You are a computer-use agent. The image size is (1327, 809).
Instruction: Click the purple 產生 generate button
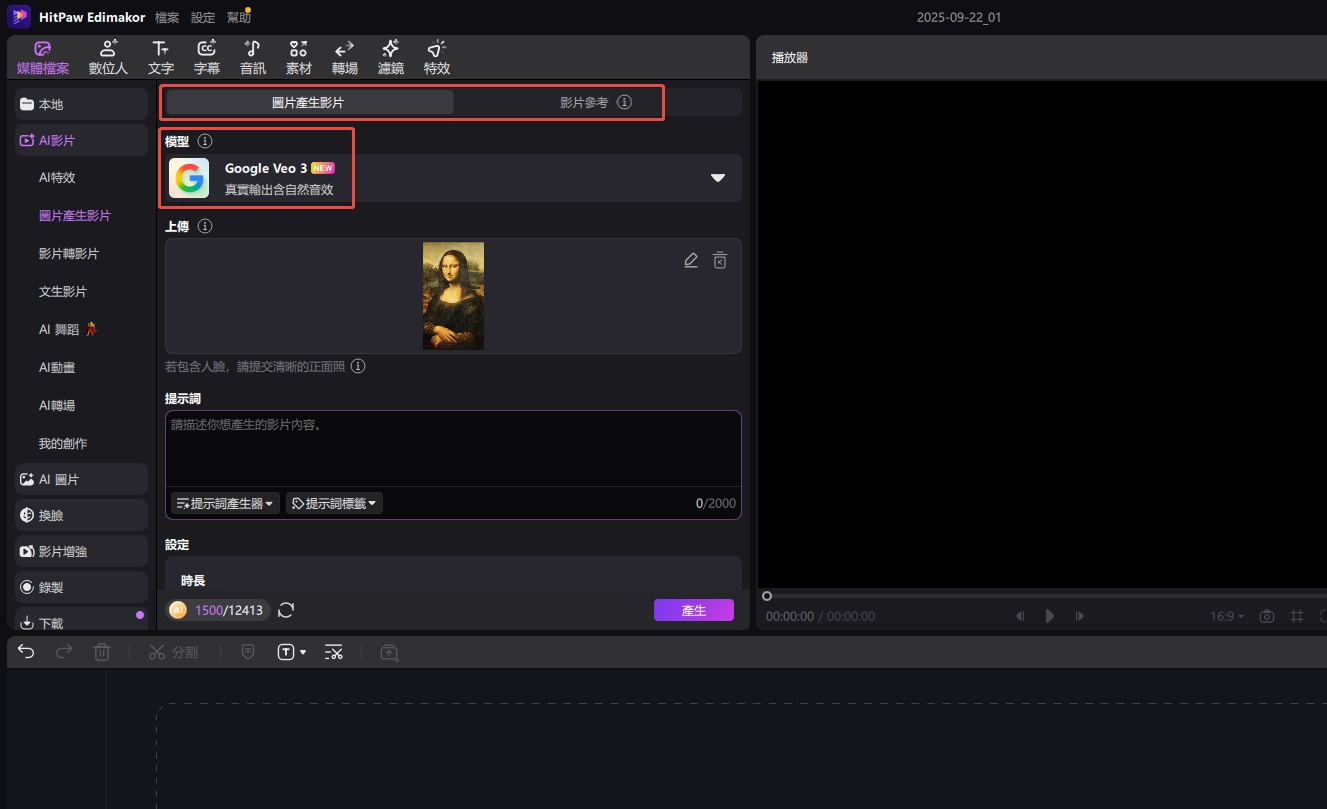coord(693,610)
